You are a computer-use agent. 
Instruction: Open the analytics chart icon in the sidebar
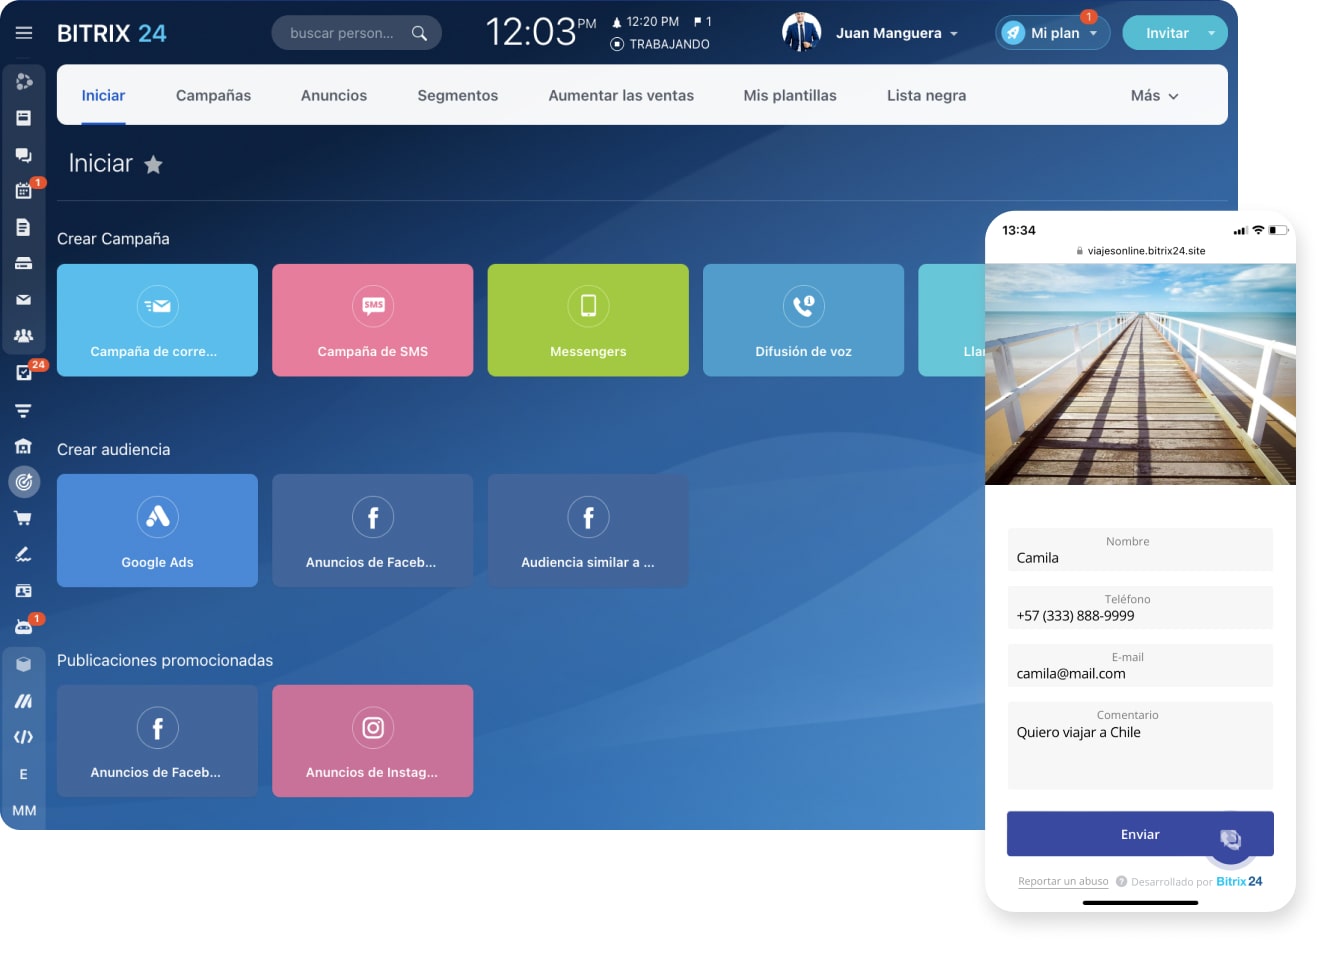click(x=24, y=701)
